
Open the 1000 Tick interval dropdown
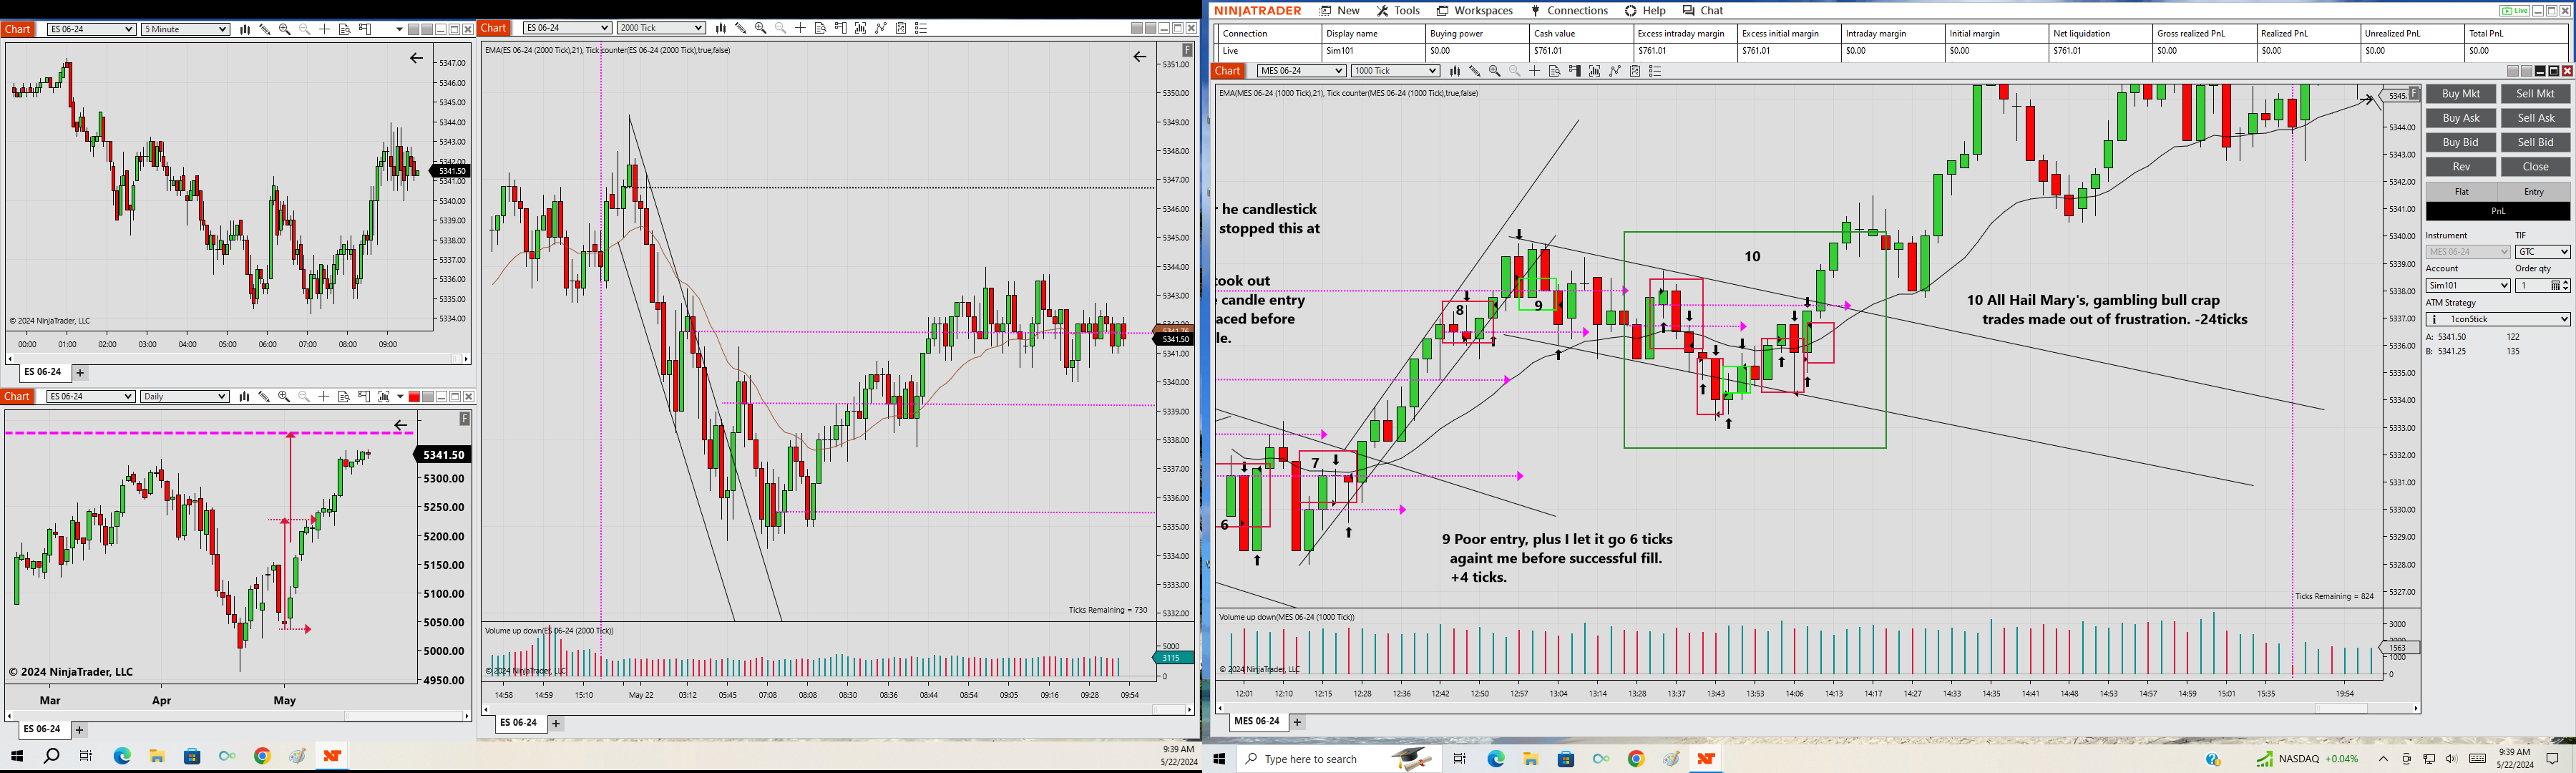(1395, 71)
